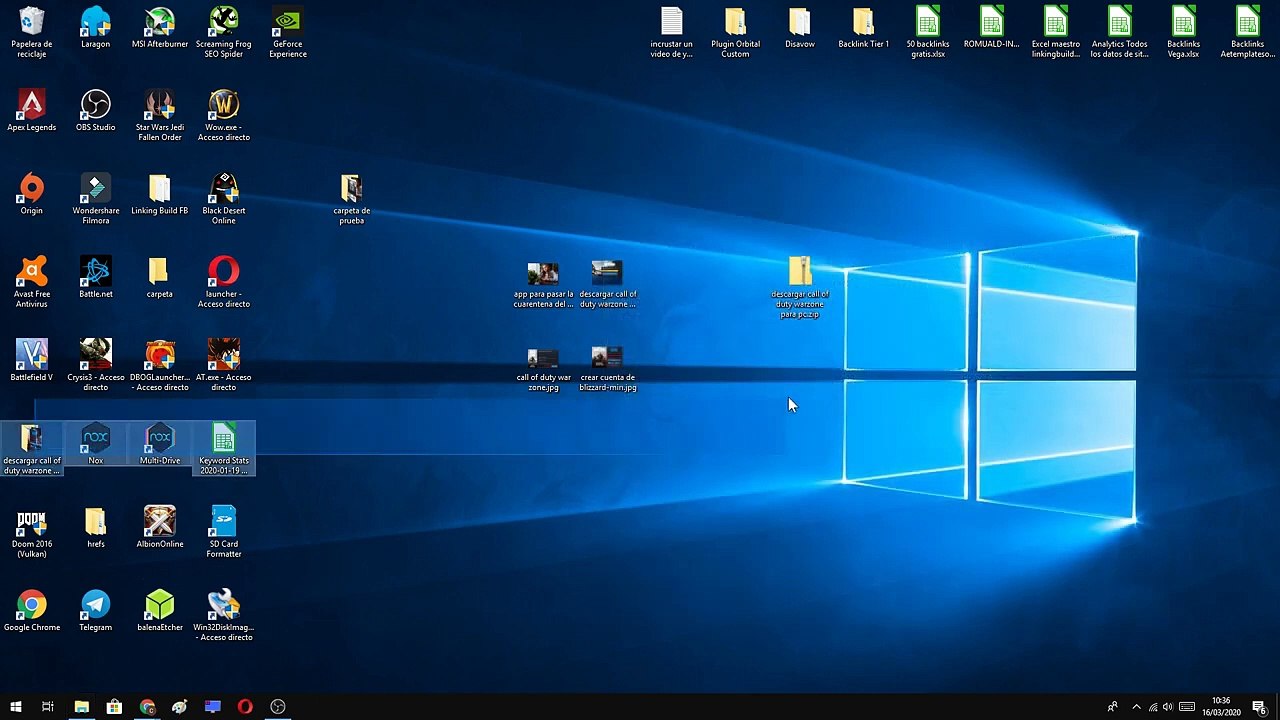Open the network Wi-Fi tray icon
This screenshot has height=720, width=1280.
click(x=1152, y=707)
